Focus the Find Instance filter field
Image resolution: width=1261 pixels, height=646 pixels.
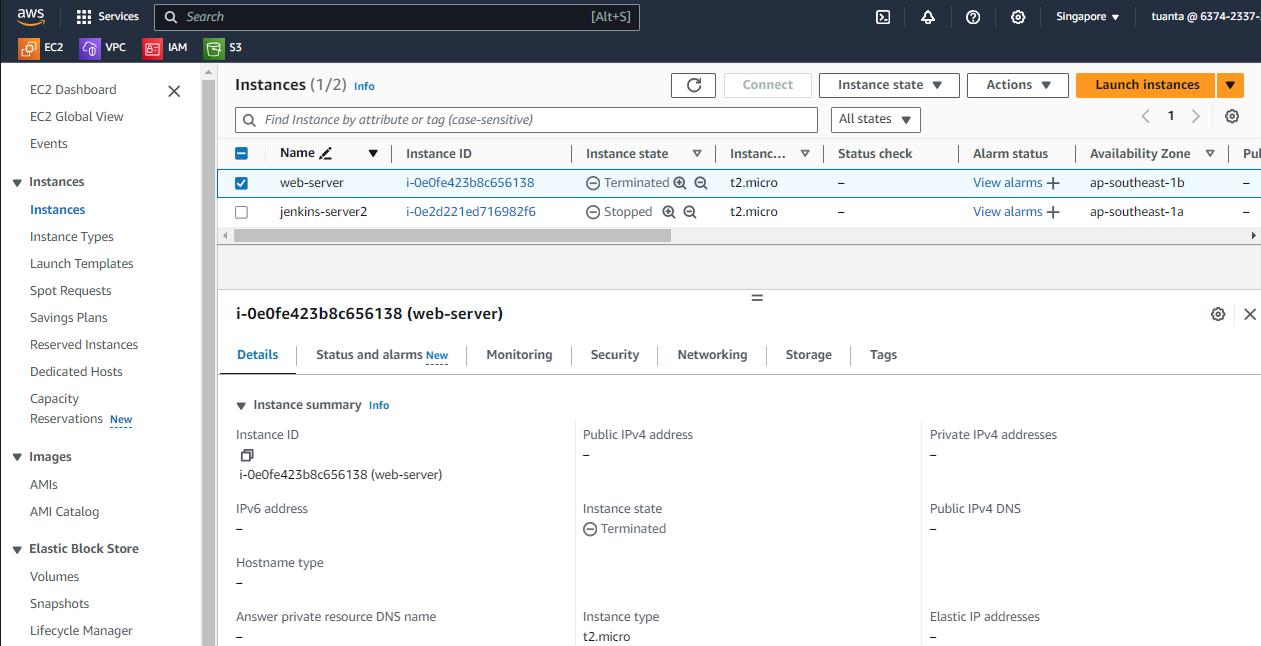tap(526, 120)
